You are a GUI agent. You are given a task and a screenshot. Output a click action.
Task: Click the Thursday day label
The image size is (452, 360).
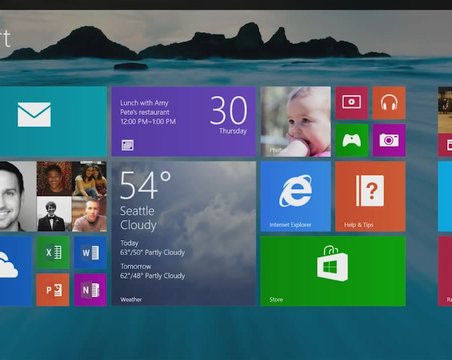tap(233, 131)
